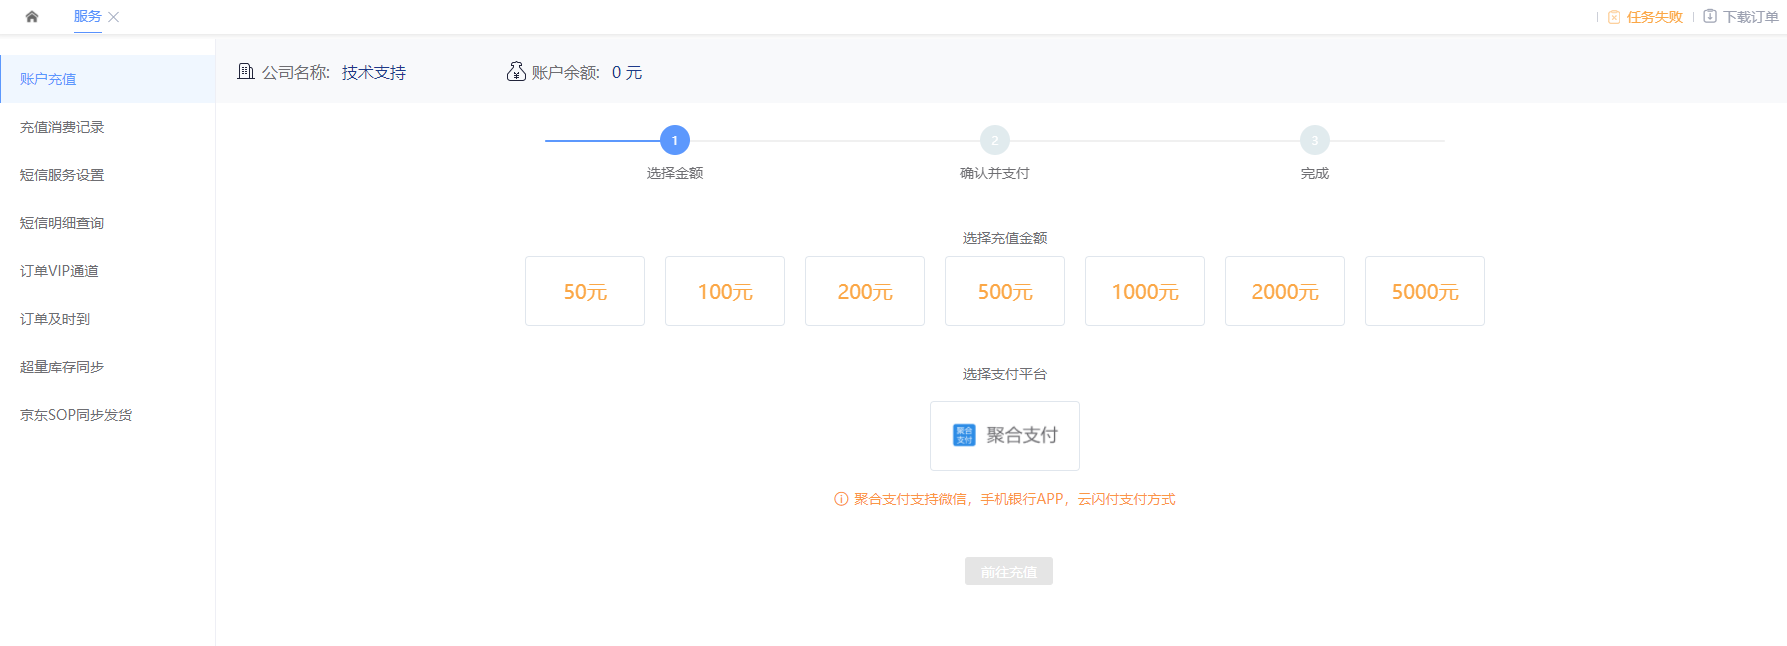Viewport: 1787px width, 646px height.
Task: Choose the 50元 recharge amount
Action: tap(585, 291)
